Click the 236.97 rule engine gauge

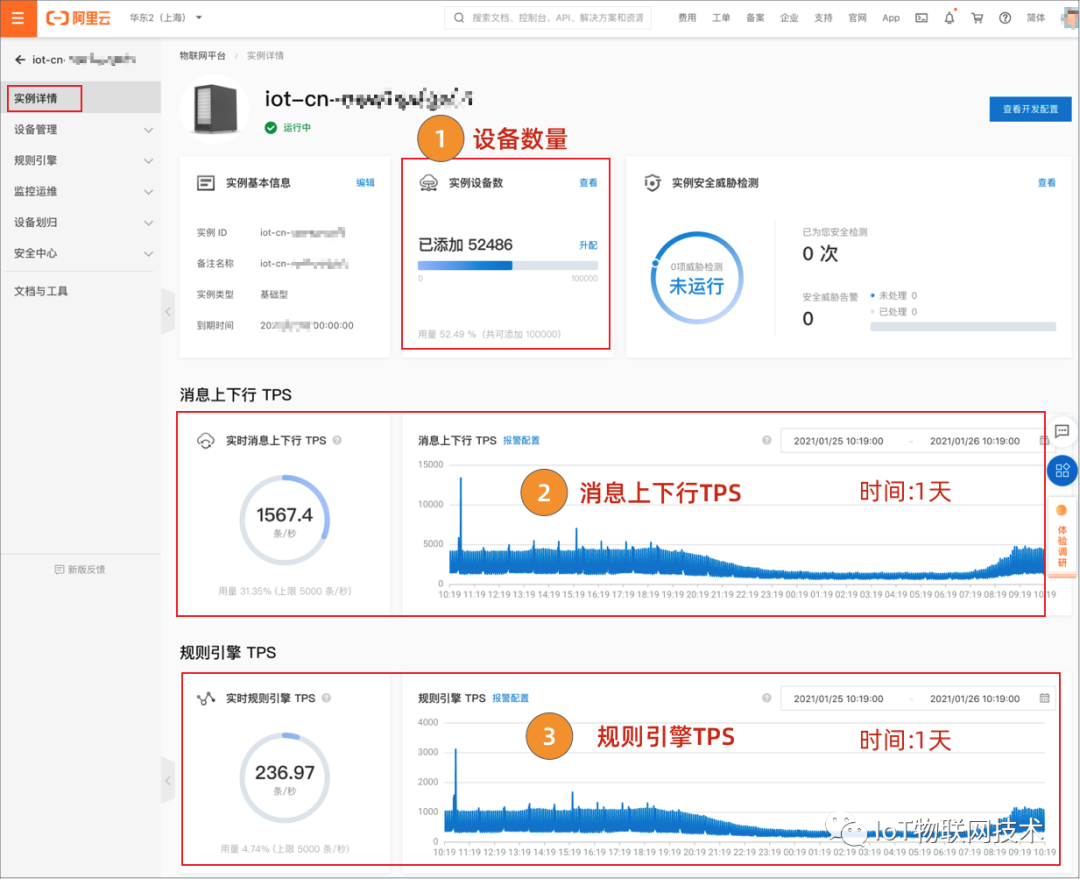284,778
